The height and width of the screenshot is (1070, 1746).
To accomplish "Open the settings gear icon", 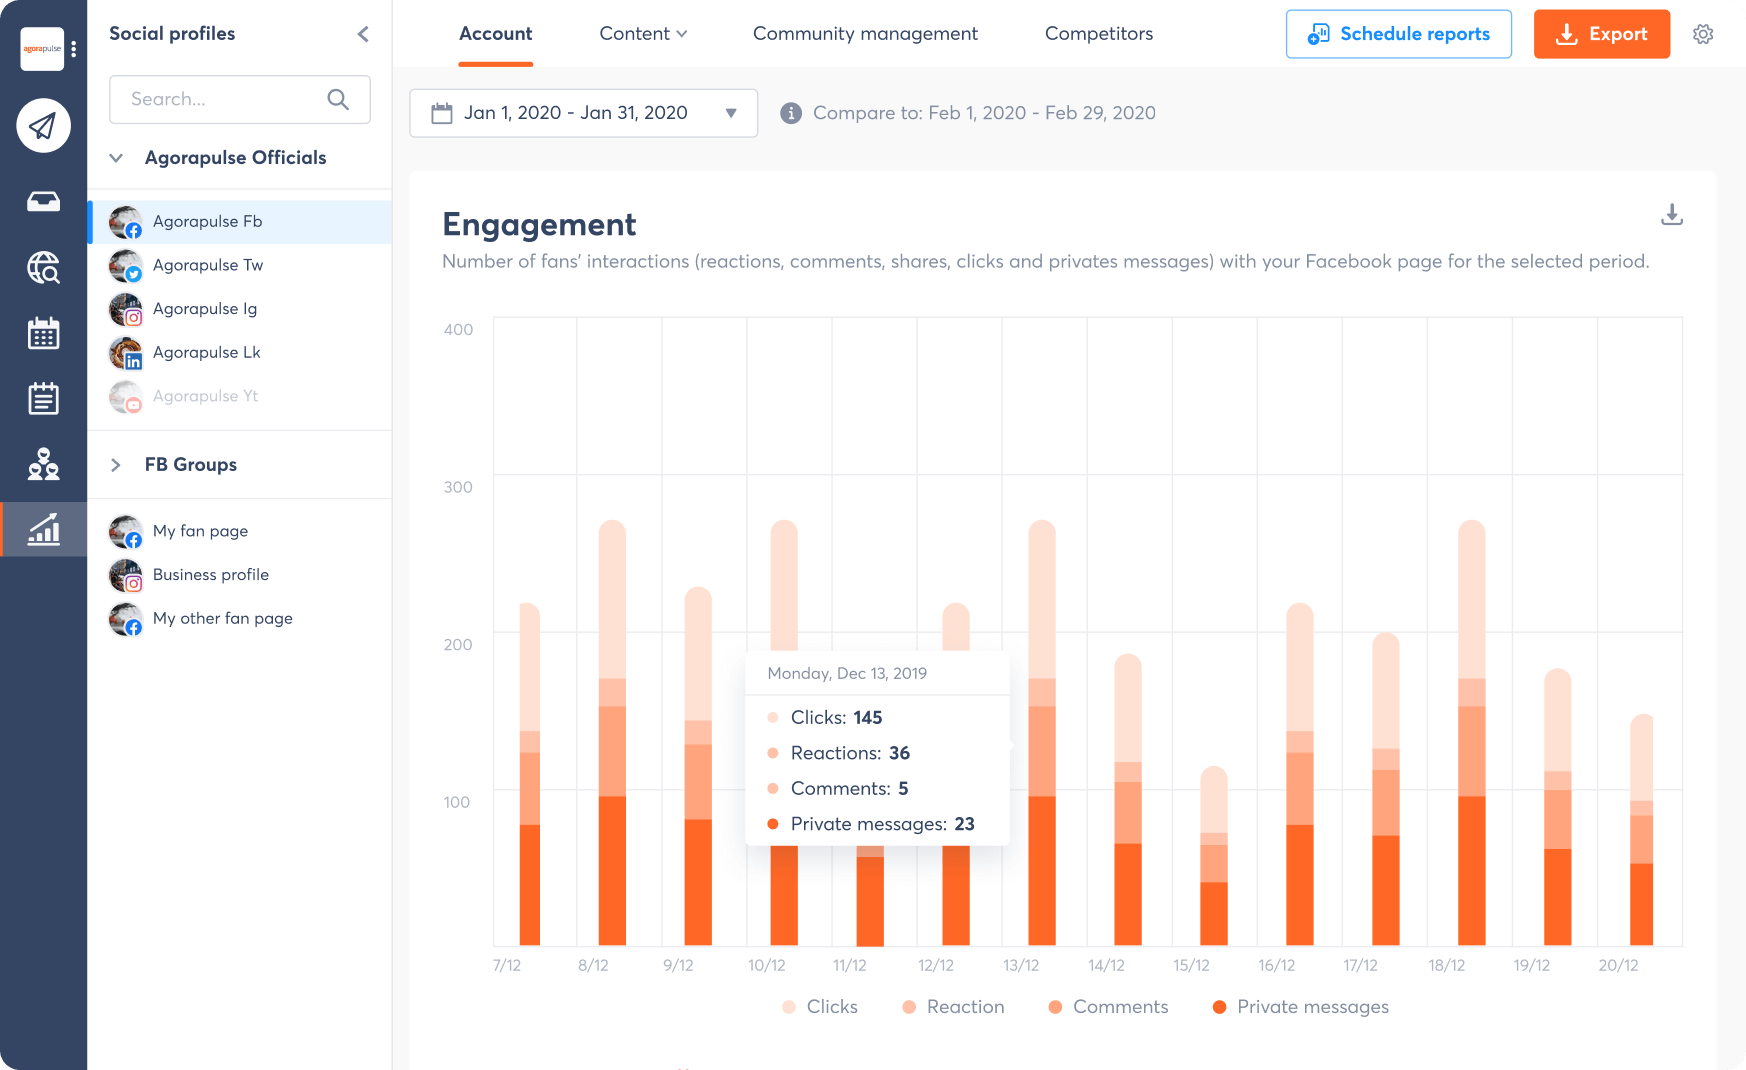I will point(1703,34).
